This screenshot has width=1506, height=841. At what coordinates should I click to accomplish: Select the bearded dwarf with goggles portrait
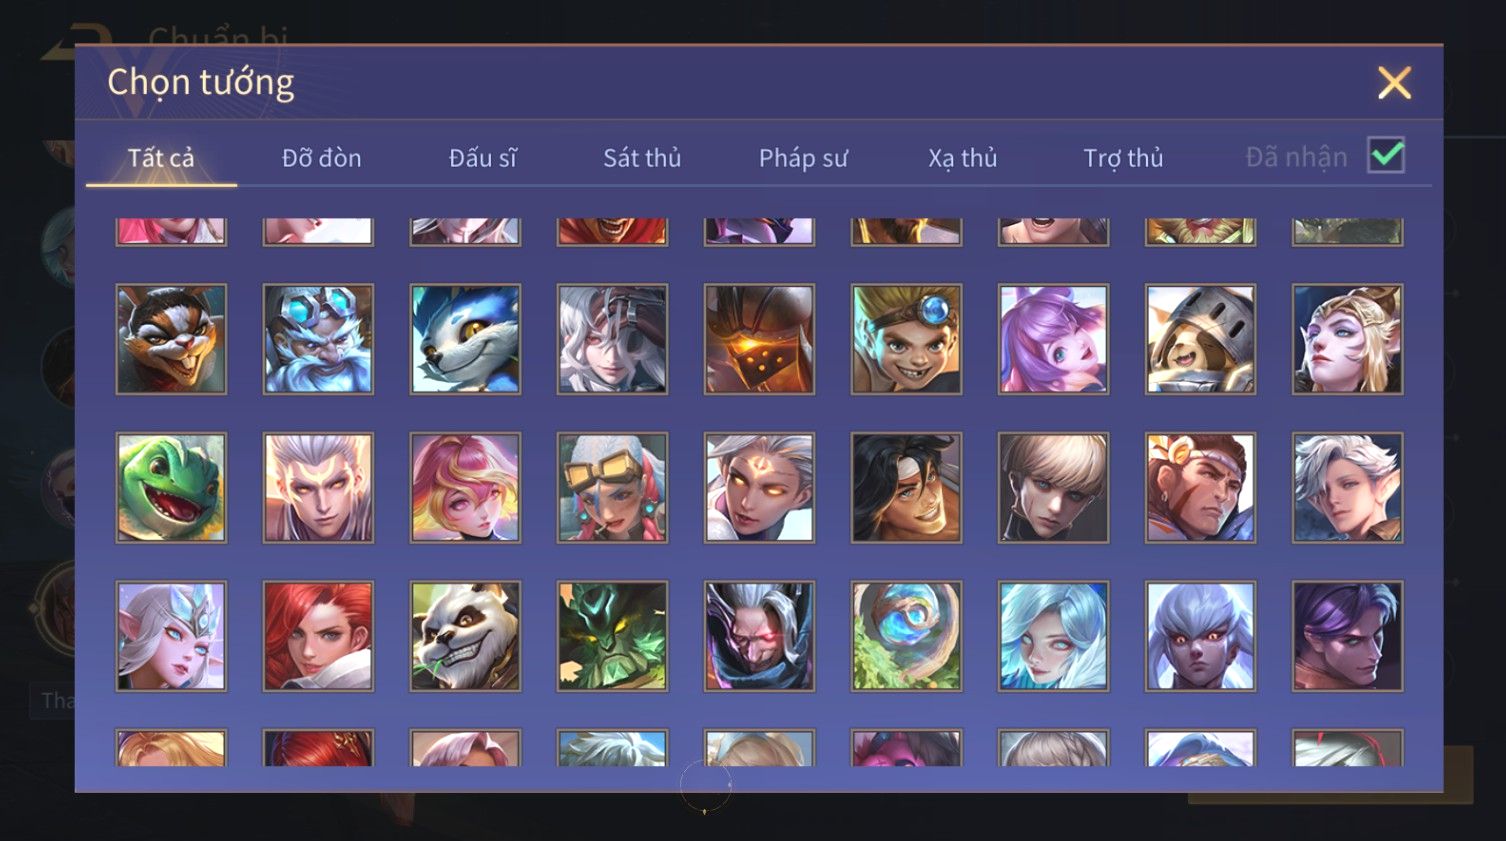(318, 339)
